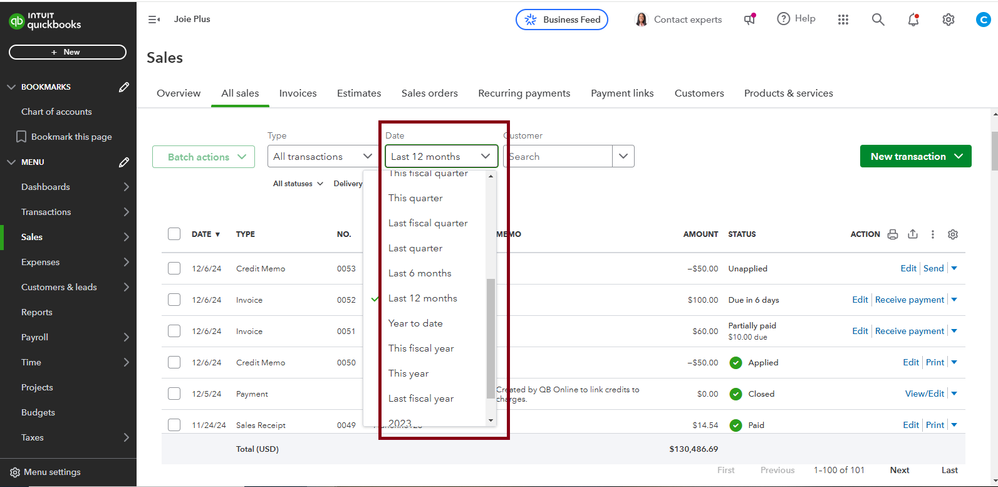Open the apps grid launcher
This screenshot has height=487, width=998.
click(843, 19)
